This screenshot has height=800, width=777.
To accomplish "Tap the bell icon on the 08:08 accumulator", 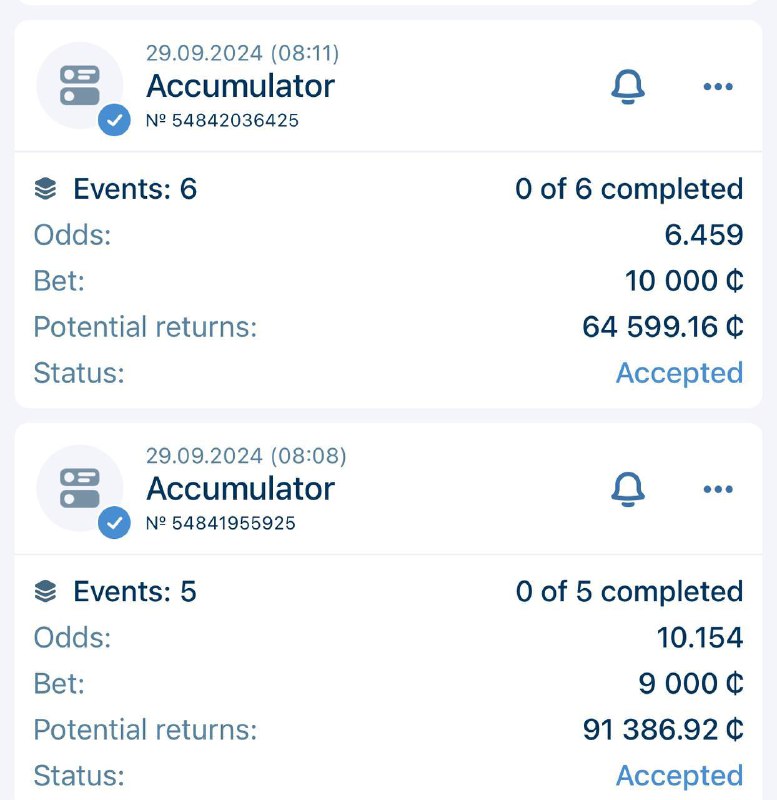I will 627,490.
